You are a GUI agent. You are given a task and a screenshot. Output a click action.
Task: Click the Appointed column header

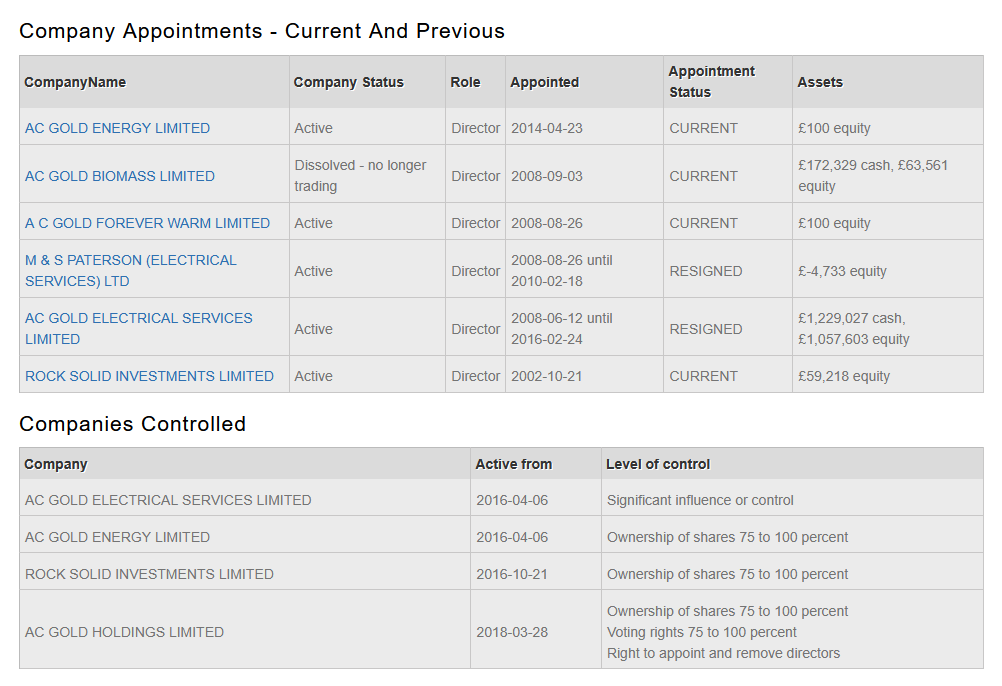click(544, 82)
